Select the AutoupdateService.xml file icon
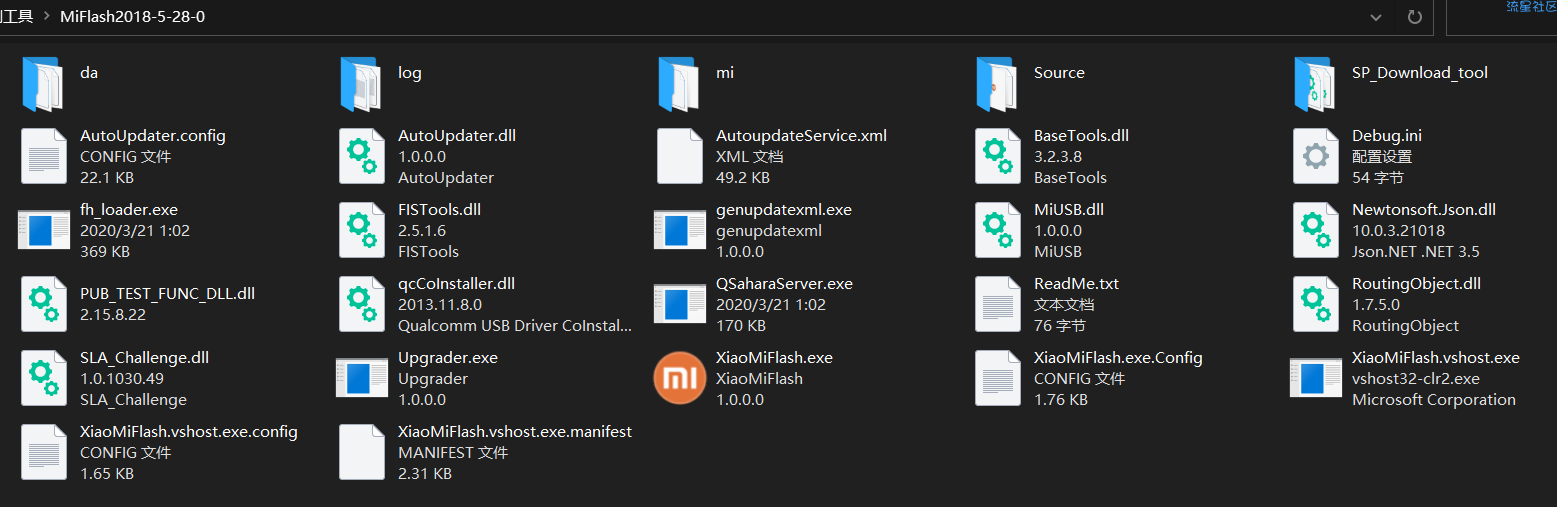Viewport: 1557px width, 507px height. coord(679,156)
